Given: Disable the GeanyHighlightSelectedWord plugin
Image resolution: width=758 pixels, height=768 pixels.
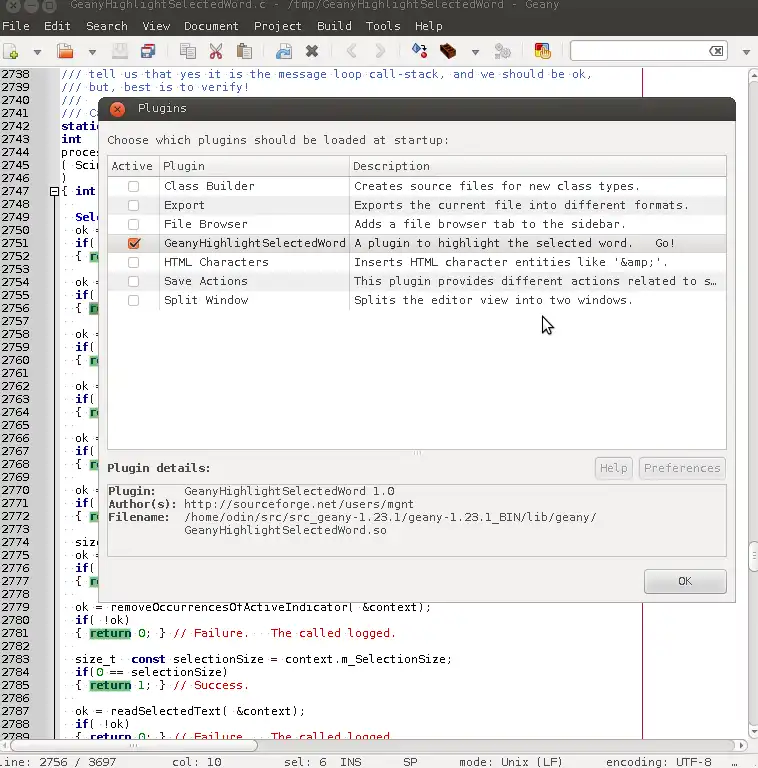Looking at the screenshot, I should pyautogui.click(x=133, y=243).
